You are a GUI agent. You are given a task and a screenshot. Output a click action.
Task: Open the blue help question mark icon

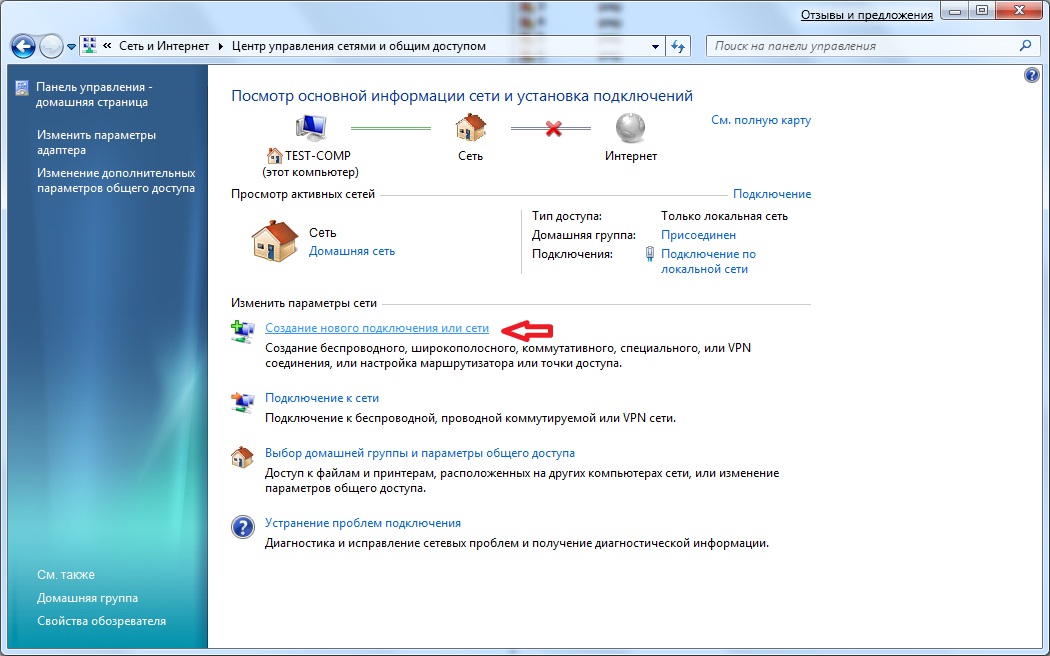(1032, 75)
